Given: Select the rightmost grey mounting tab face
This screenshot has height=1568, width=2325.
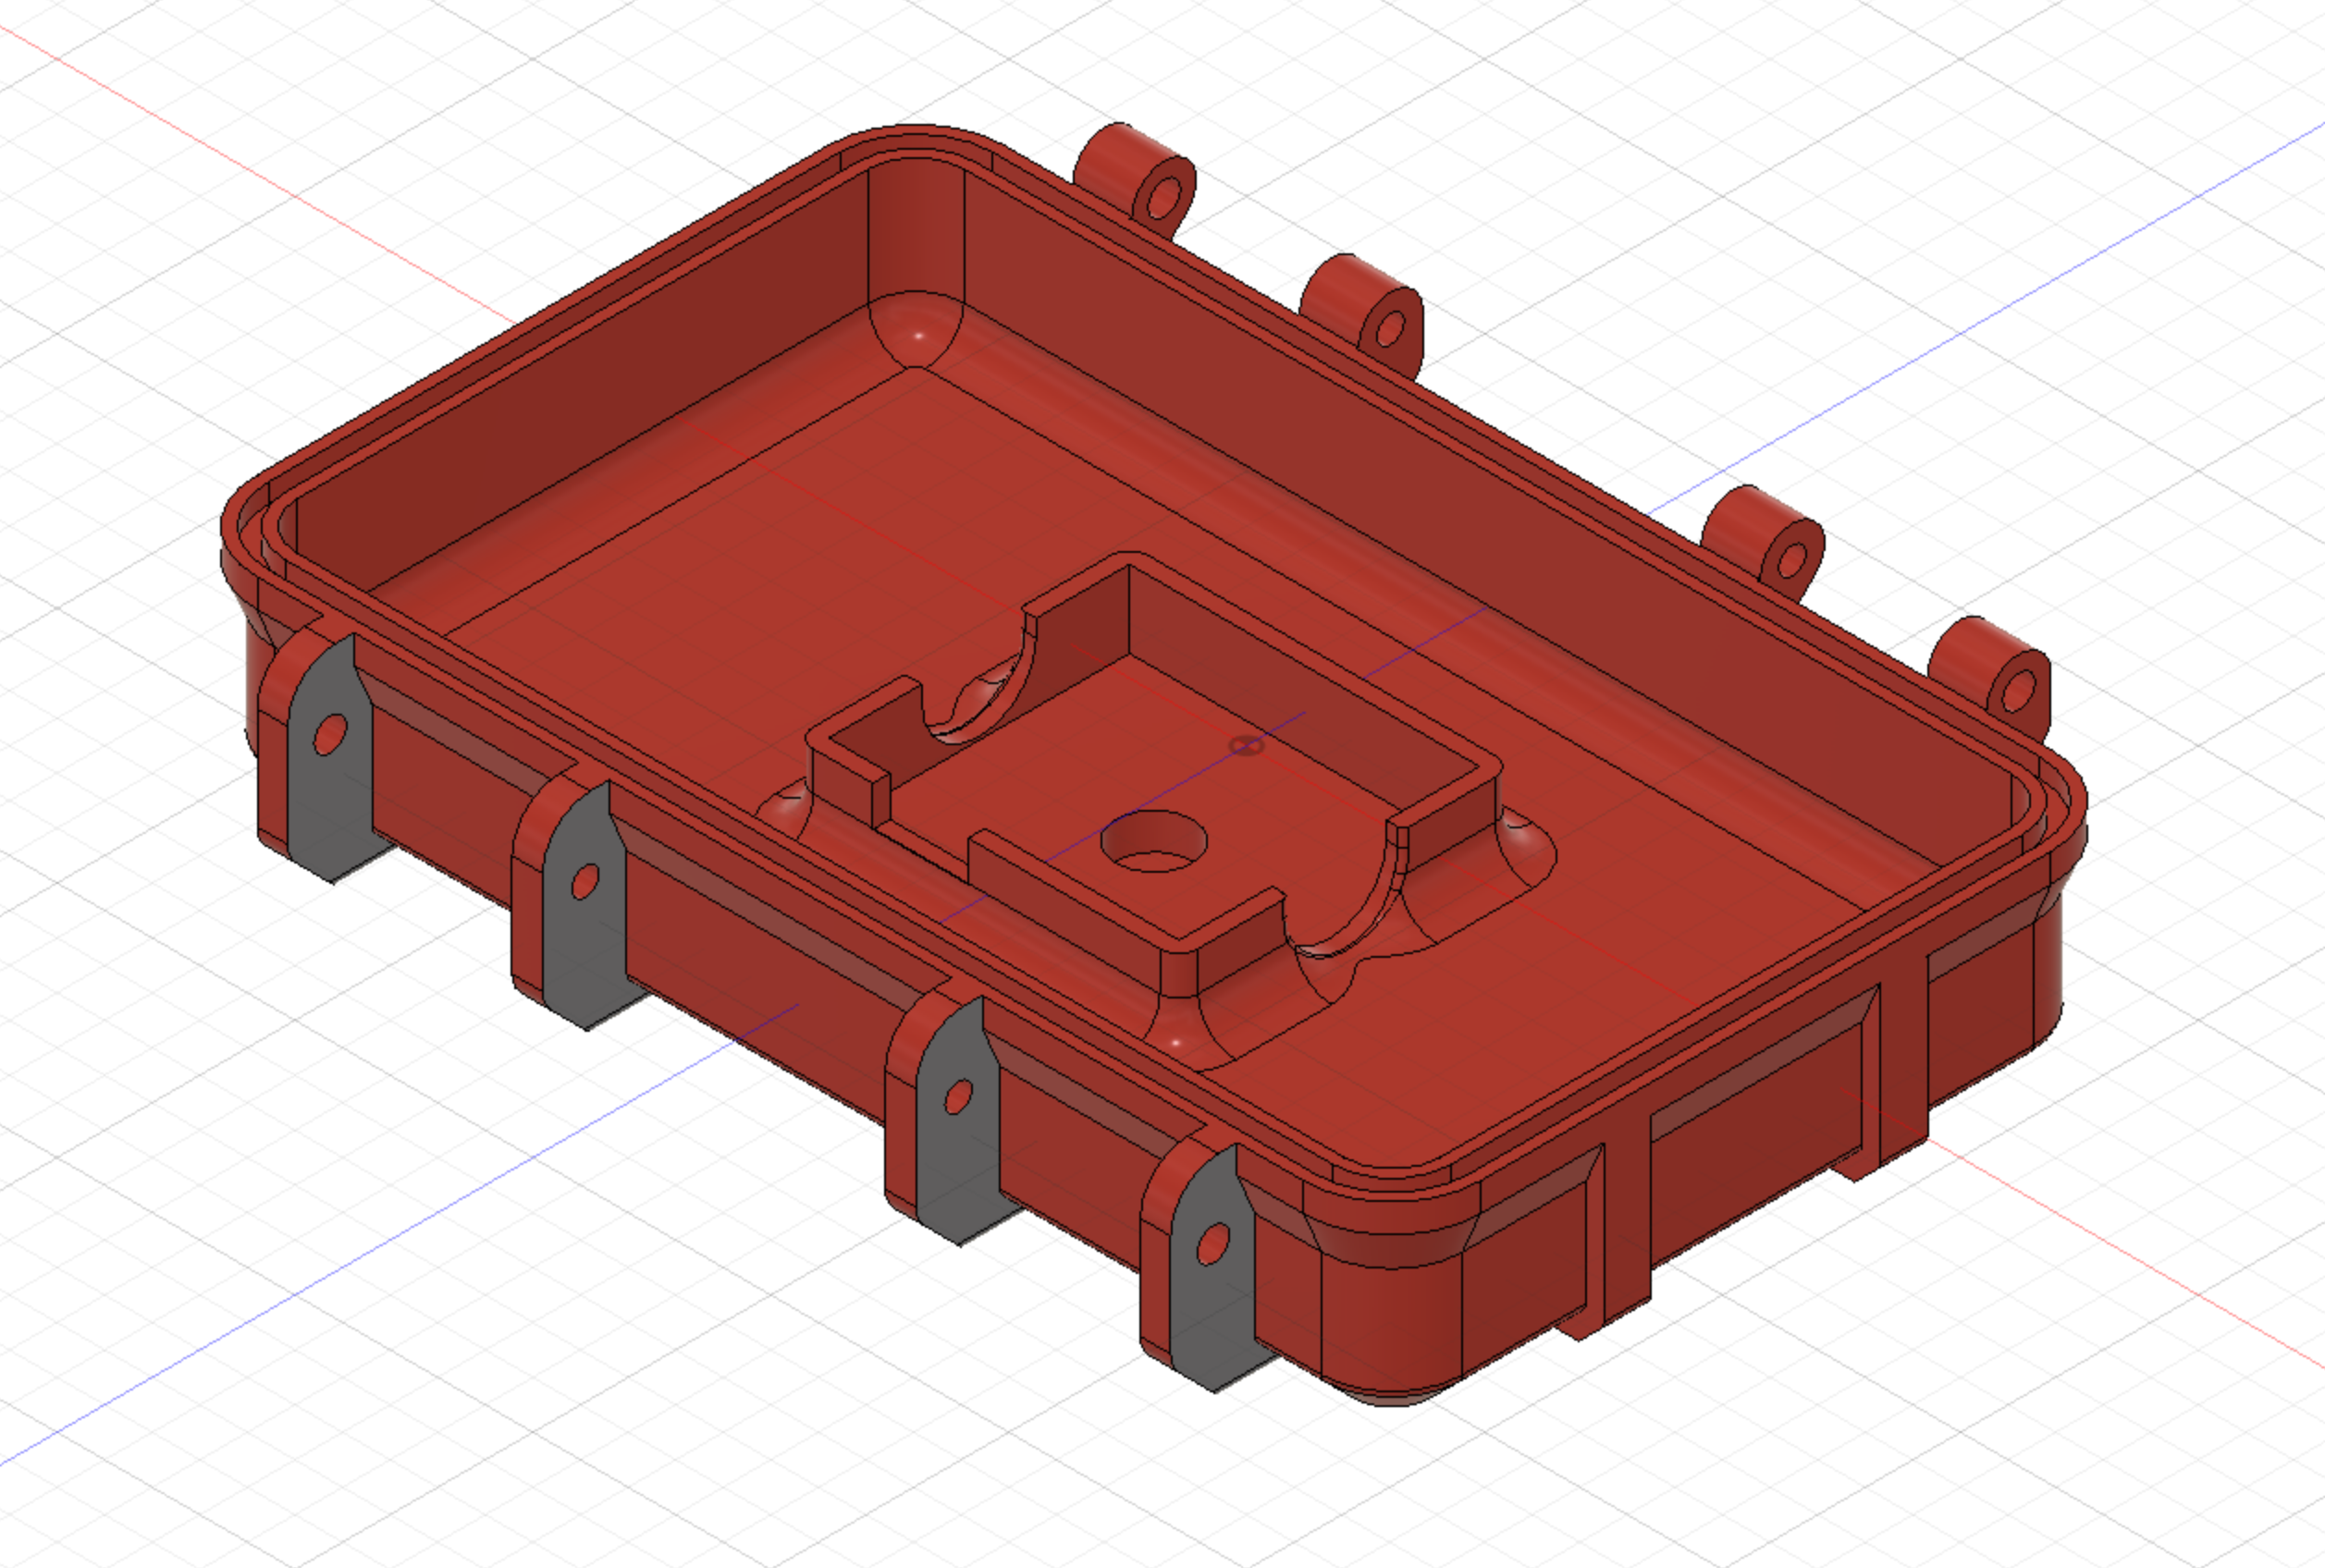Looking at the screenshot, I should coord(1212,1268).
